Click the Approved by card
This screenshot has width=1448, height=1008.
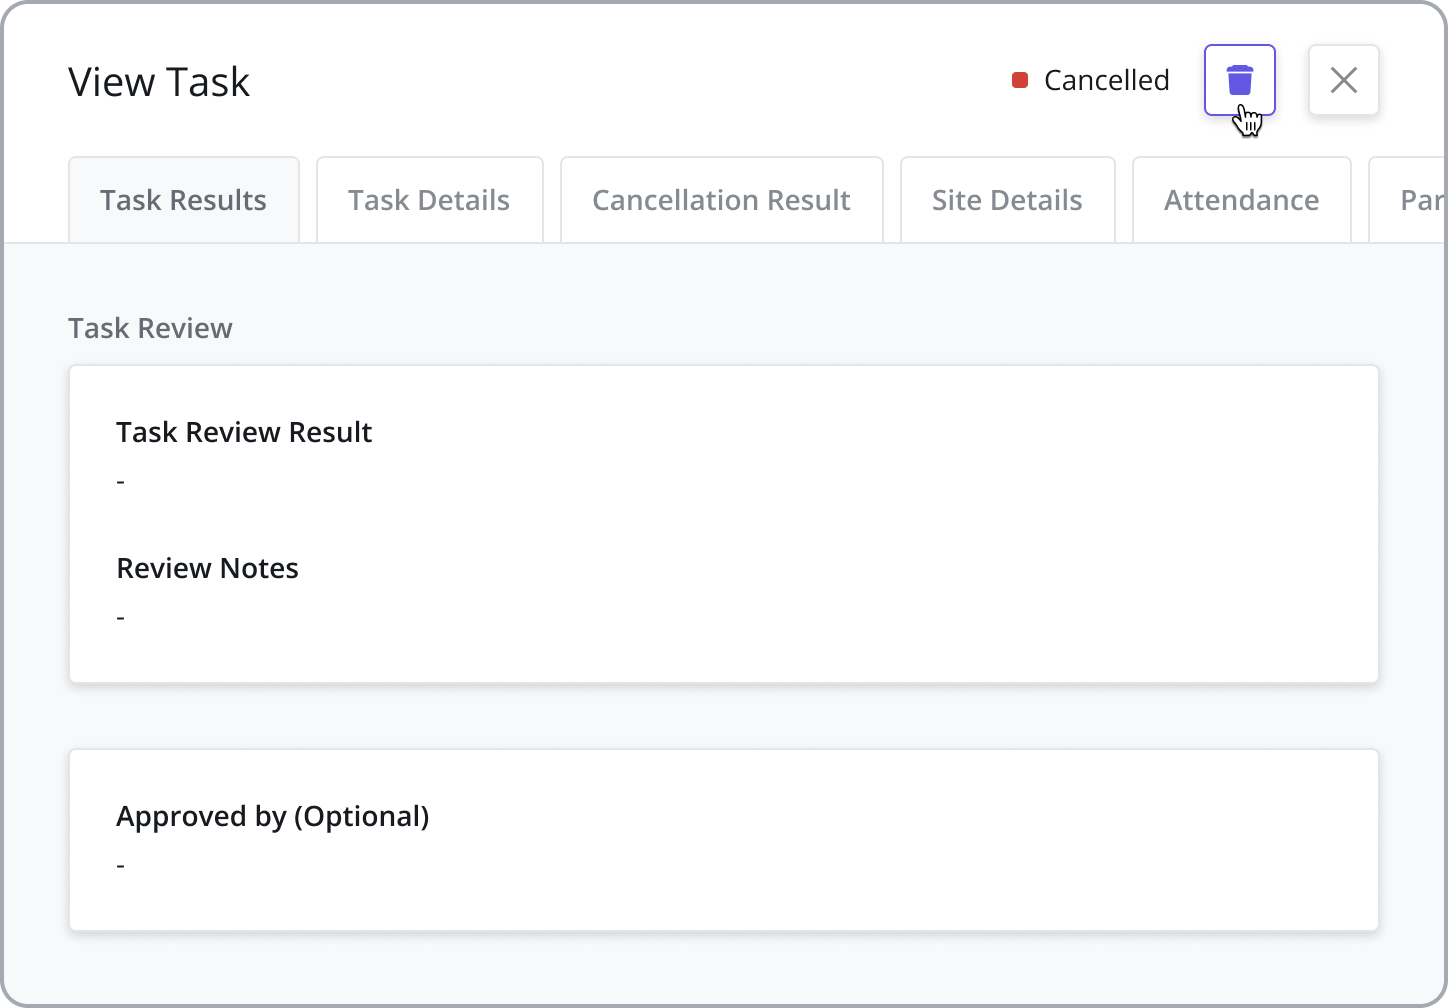(724, 841)
